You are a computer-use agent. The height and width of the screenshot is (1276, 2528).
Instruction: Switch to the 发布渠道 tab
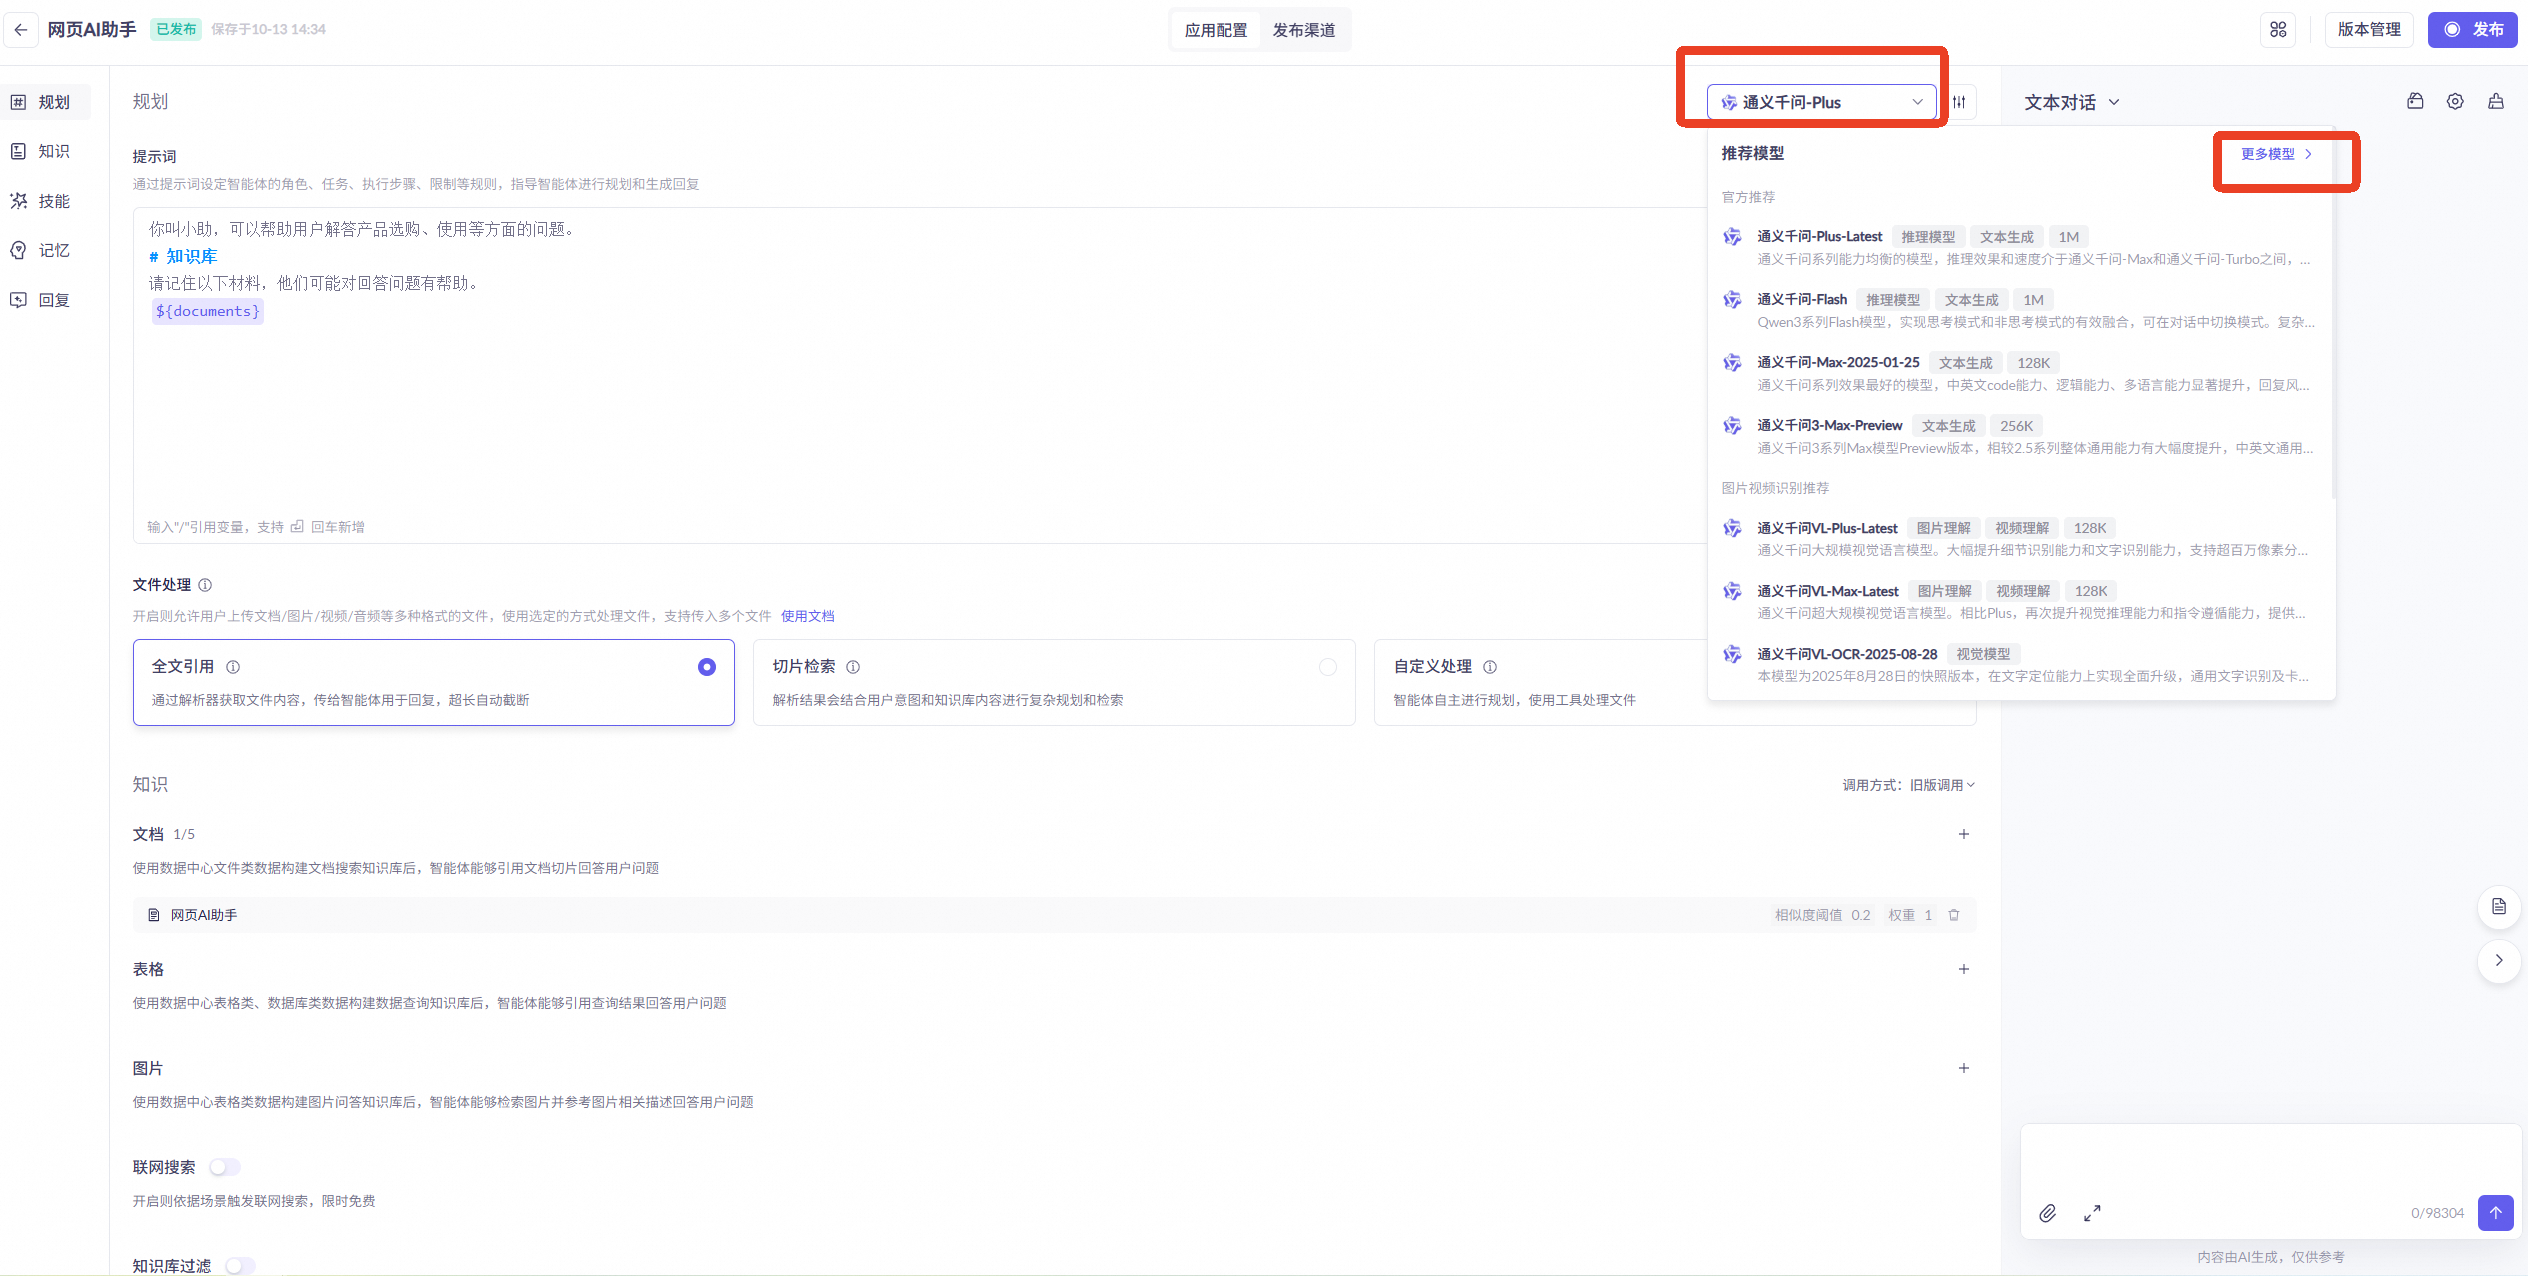click(x=1303, y=30)
